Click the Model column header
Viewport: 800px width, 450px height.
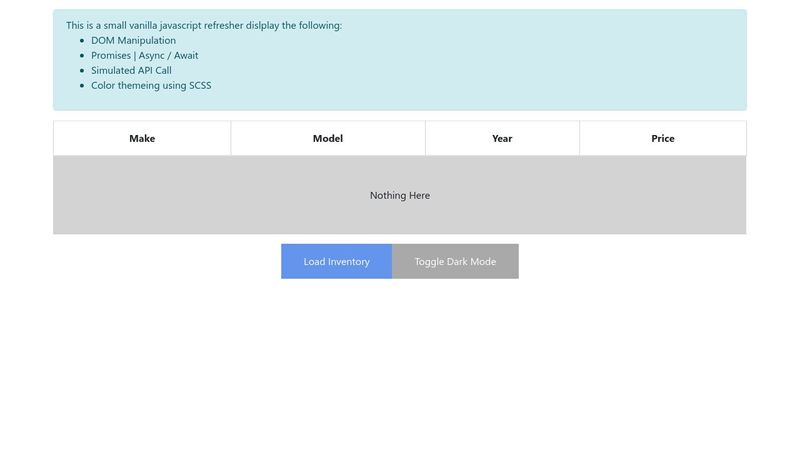(x=328, y=138)
